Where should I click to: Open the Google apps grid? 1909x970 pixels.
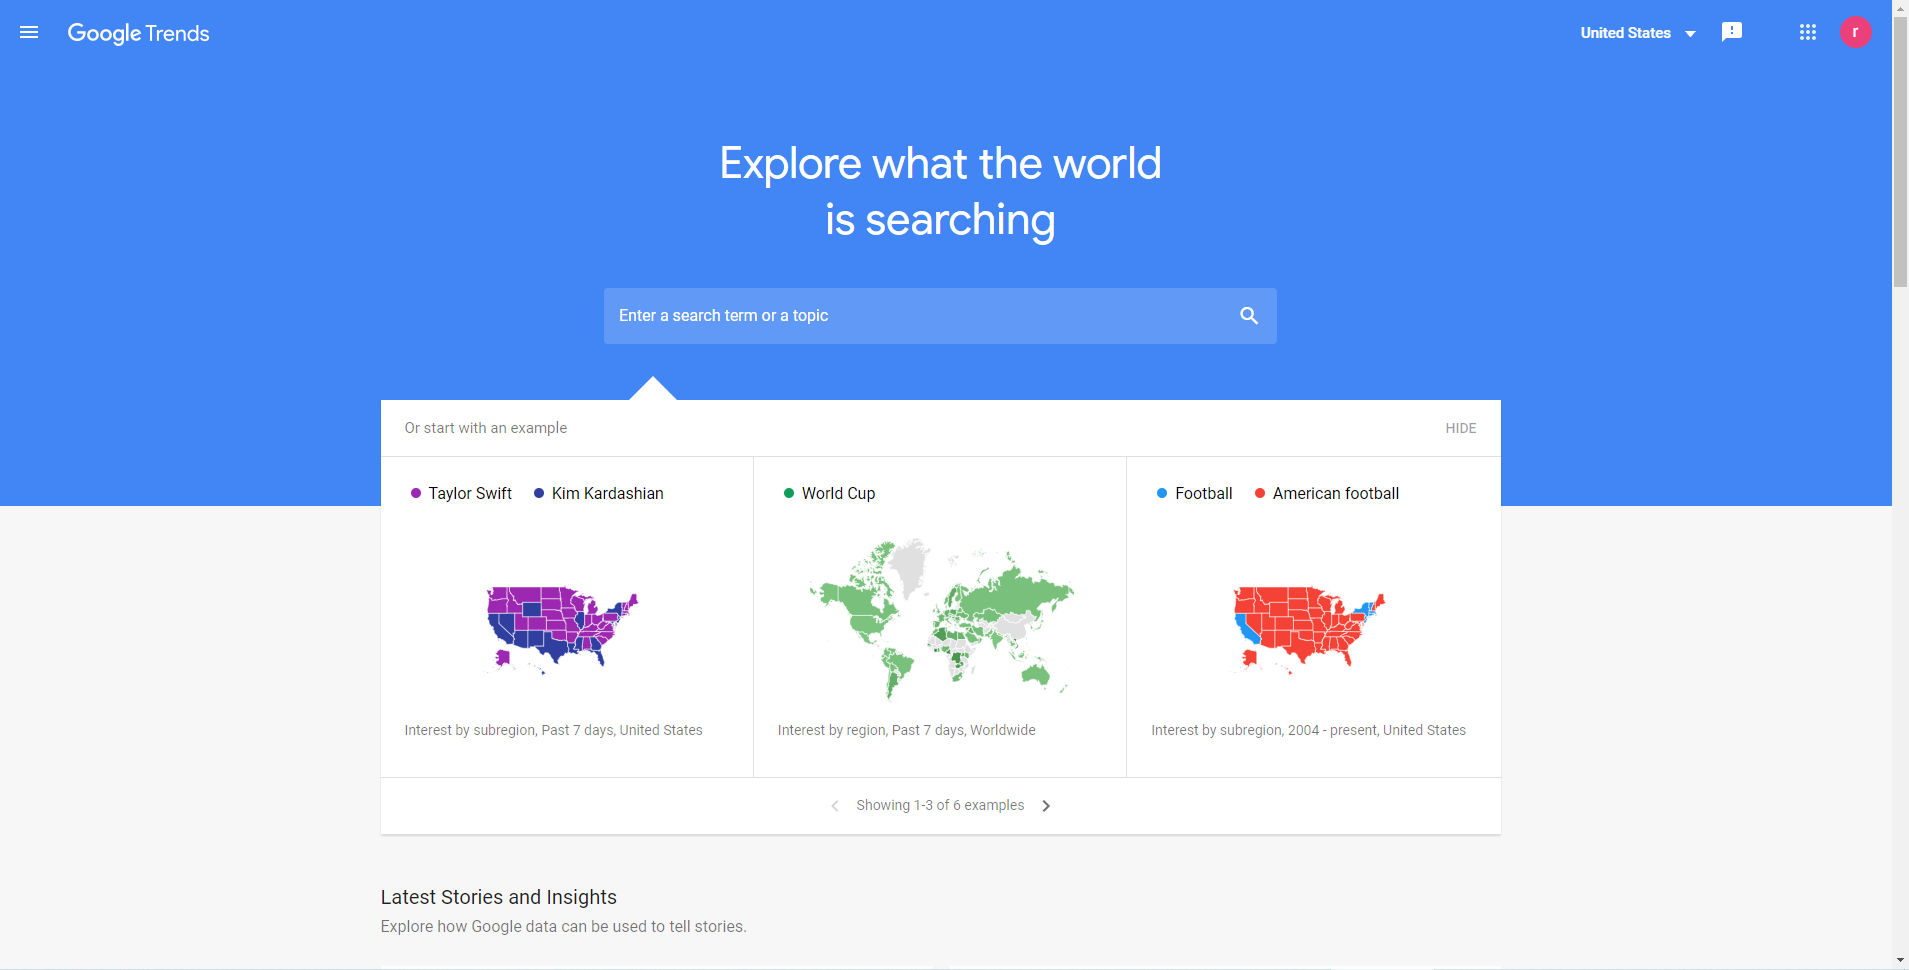pyautogui.click(x=1807, y=33)
